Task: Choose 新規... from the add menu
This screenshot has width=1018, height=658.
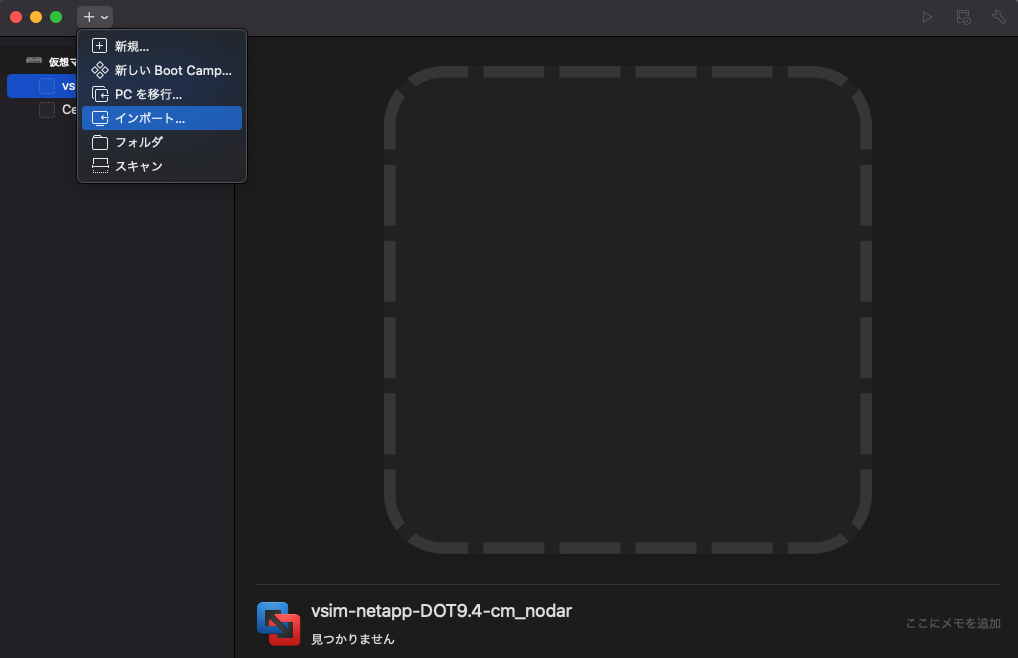Action: coord(162,46)
